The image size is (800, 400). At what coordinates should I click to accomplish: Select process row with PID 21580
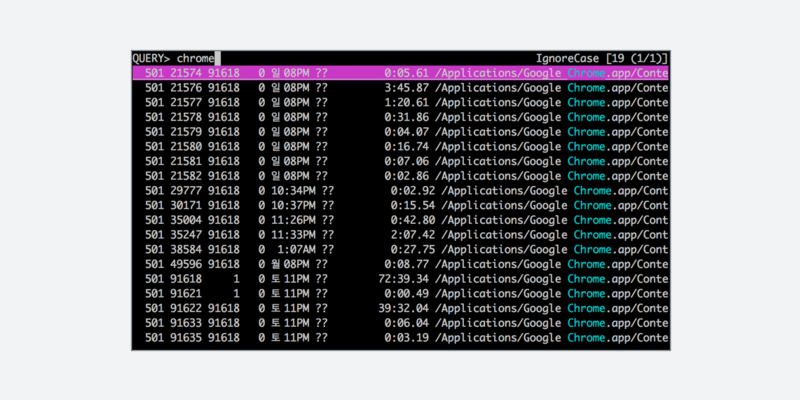[x=401, y=147]
